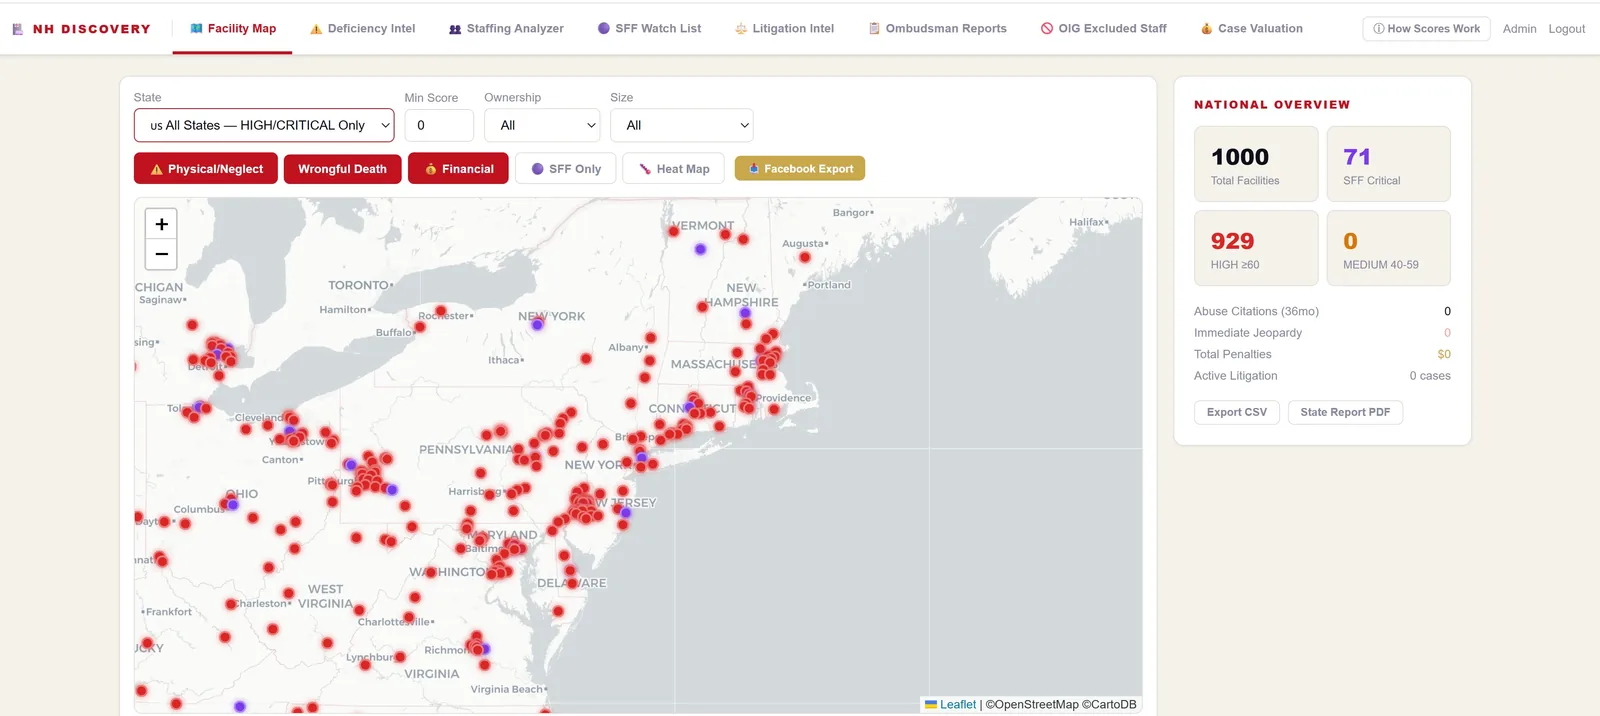Toggle the Financial filter
1600x716 pixels.
point(458,169)
